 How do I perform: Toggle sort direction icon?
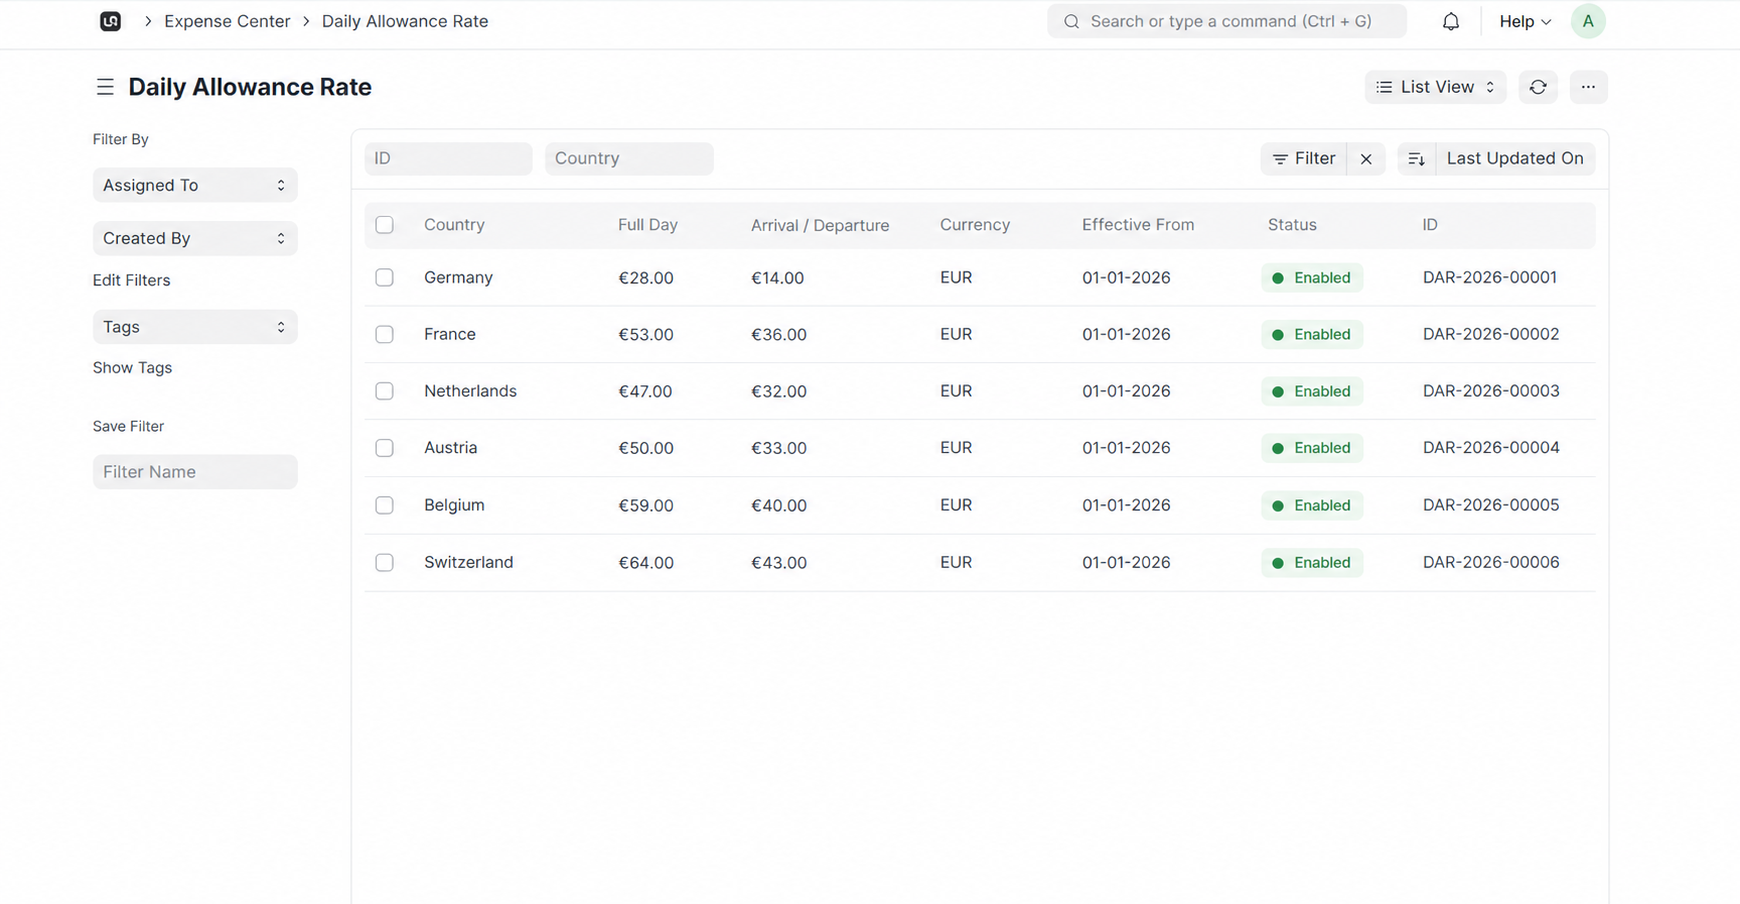(1416, 159)
